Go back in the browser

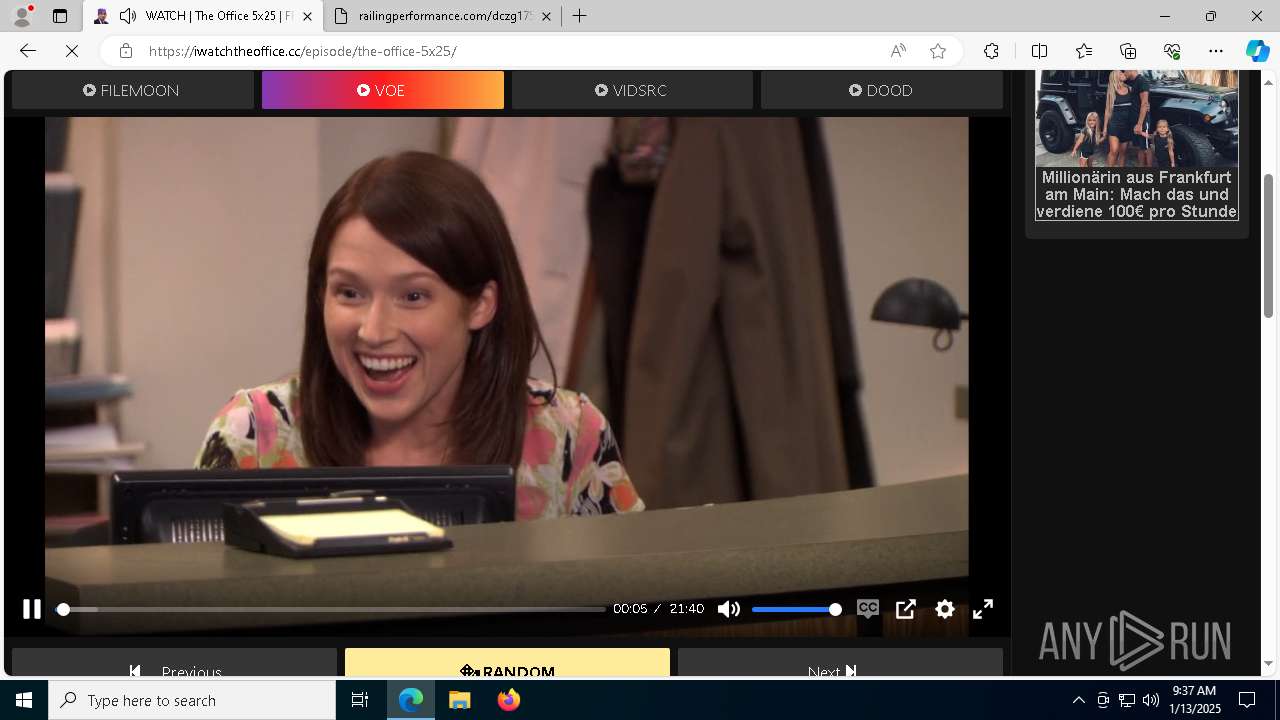28,51
